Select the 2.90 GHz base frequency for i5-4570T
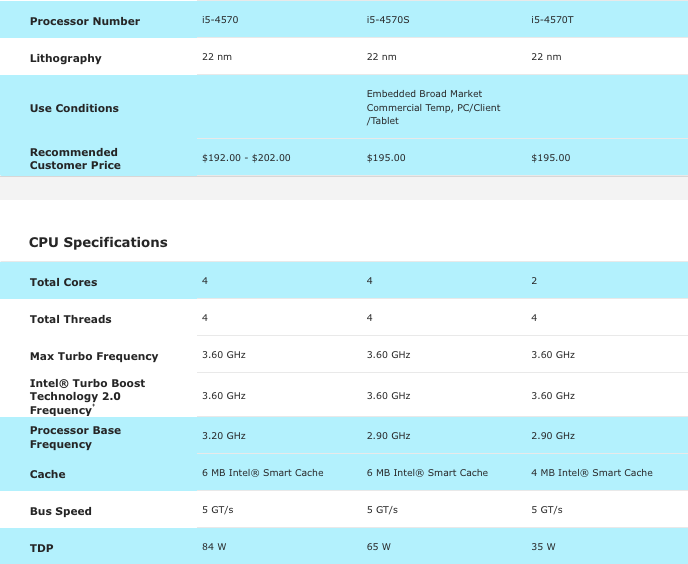The height and width of the screenshot is (564, 688). (553, 436)
